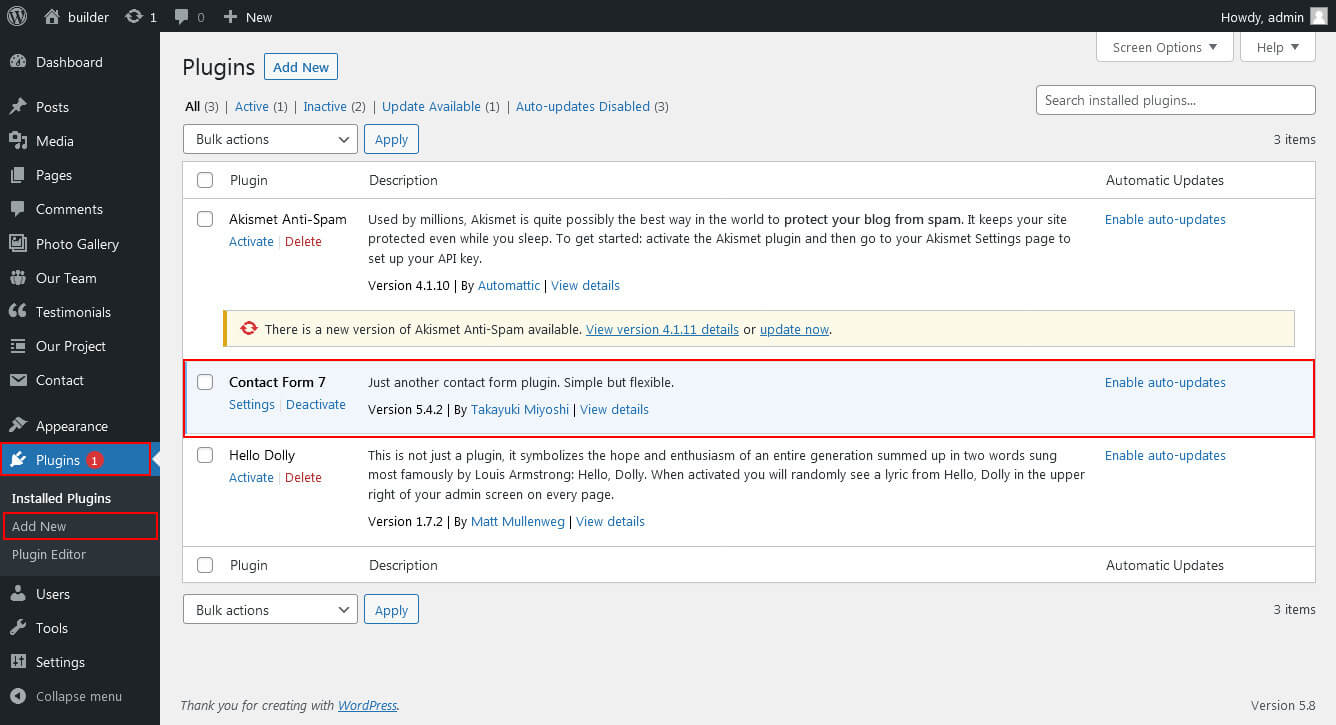Open the WordPress logo menu
Viewport: 1336px width, 725px height.
(17, 16)
